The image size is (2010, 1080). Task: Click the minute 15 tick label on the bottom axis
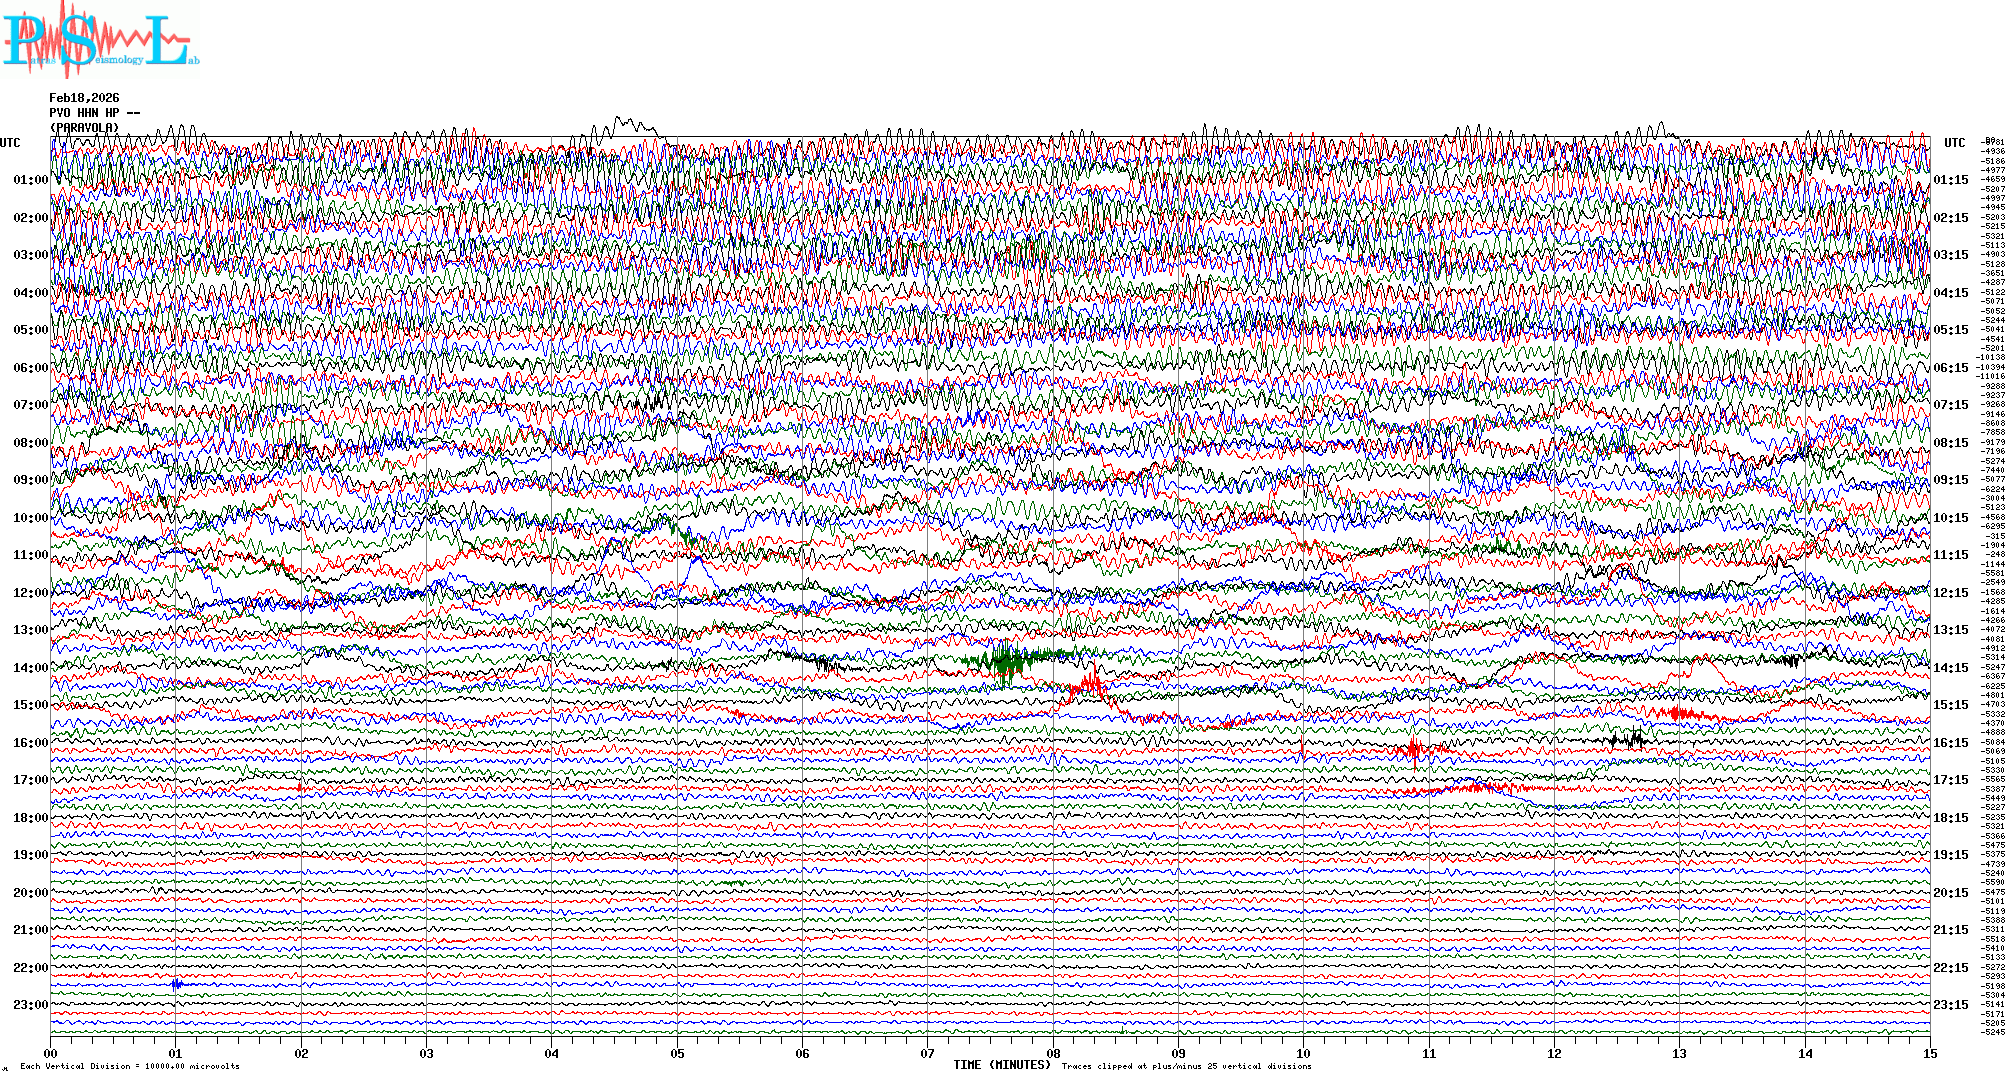click(x=1929, y=1054)
